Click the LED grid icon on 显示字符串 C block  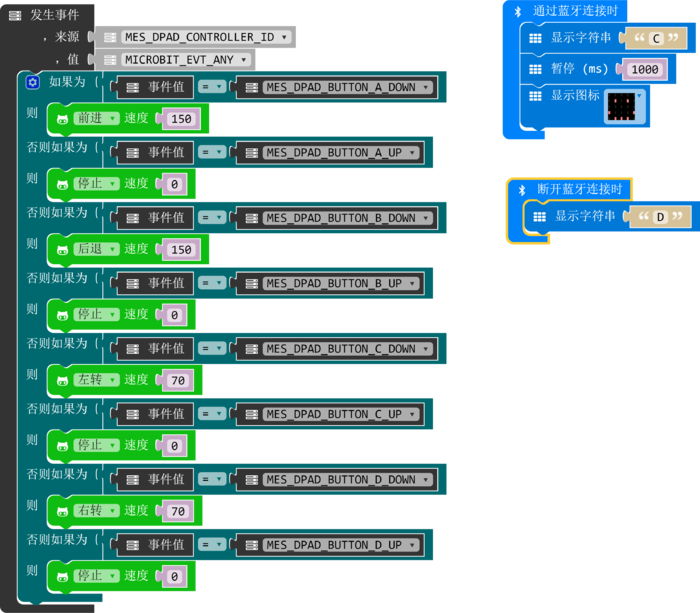pyautogui.click(x=535, y=38)
